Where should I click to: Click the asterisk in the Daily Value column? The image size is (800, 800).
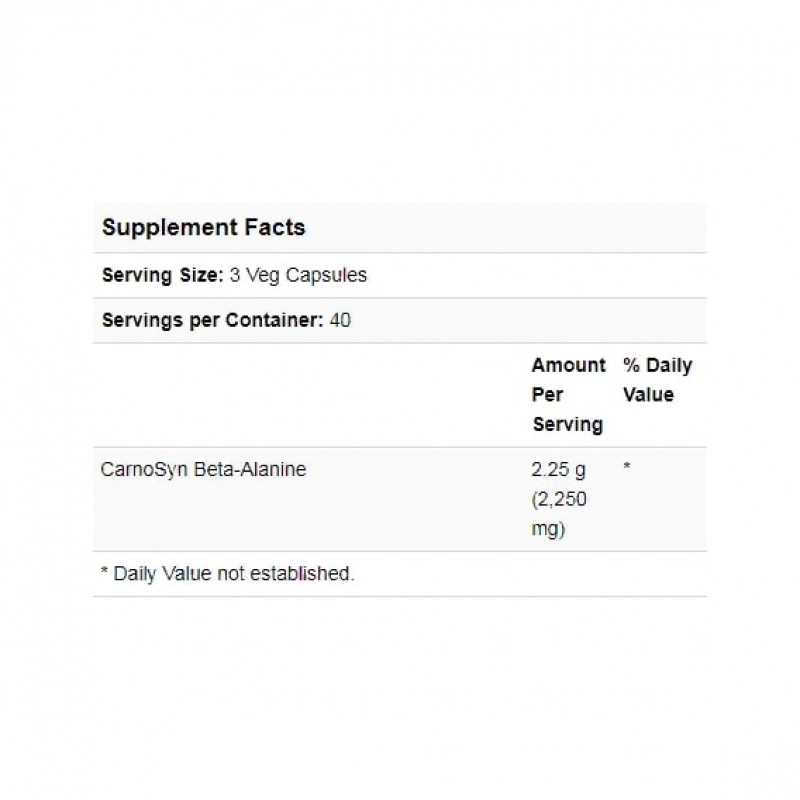(627, 468)
